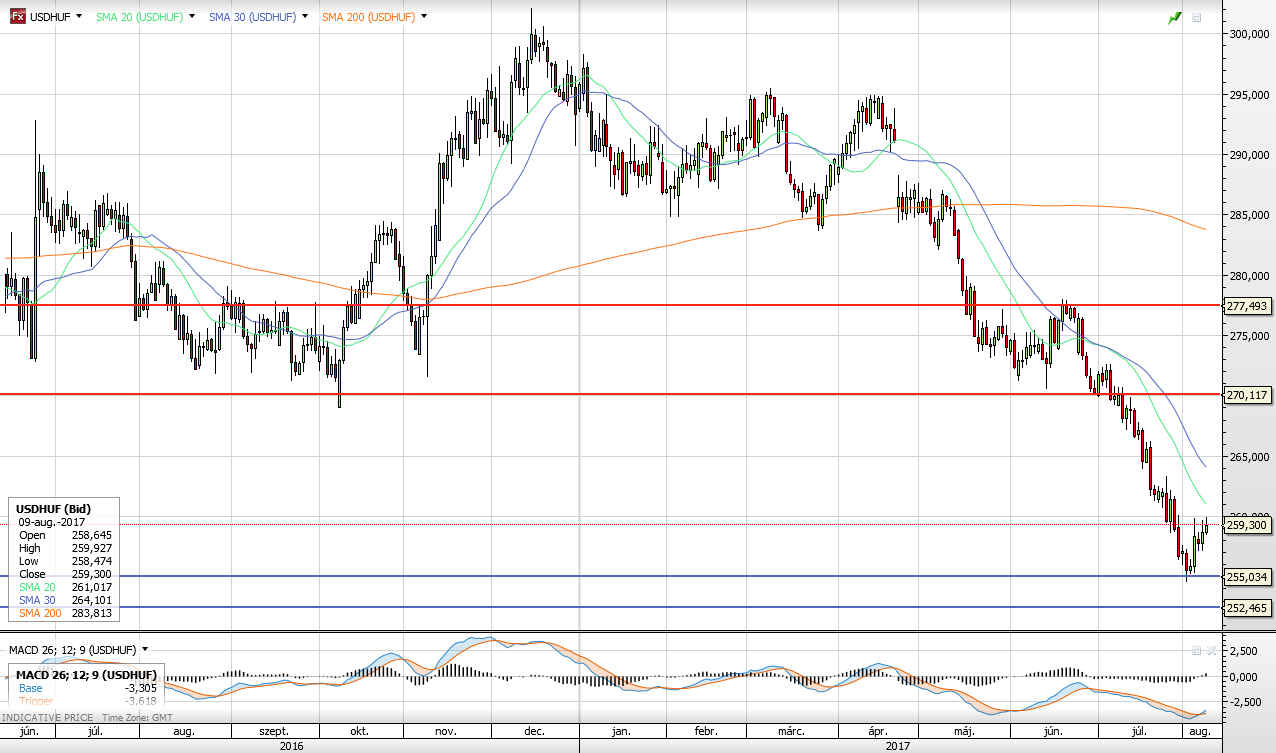This screenshot has height=753, width=1276.
Task: Open the USDHUF instrument dropdown
Action: pos(81,17)
